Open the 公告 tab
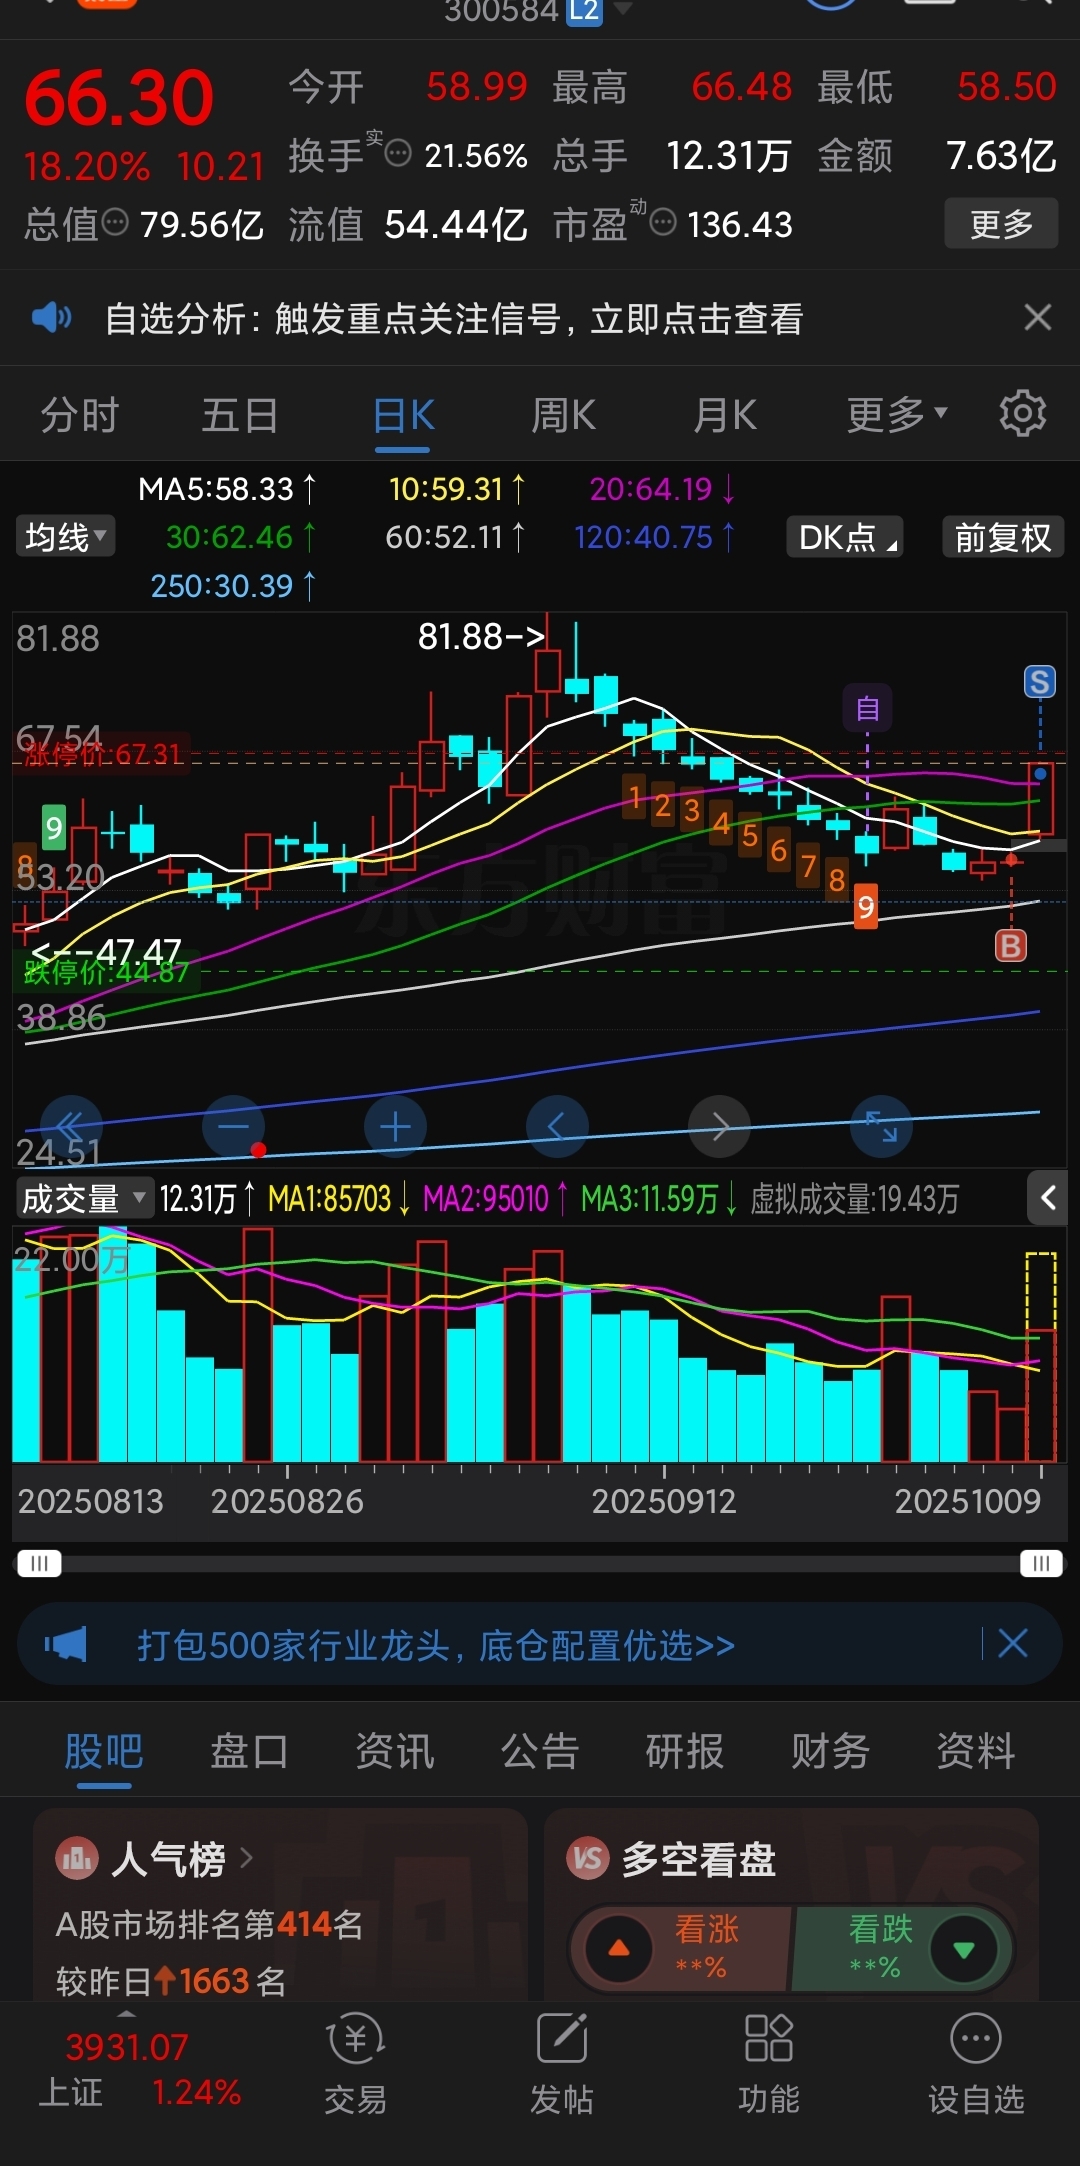The image size is (1080, 2166). [540, 1751]
